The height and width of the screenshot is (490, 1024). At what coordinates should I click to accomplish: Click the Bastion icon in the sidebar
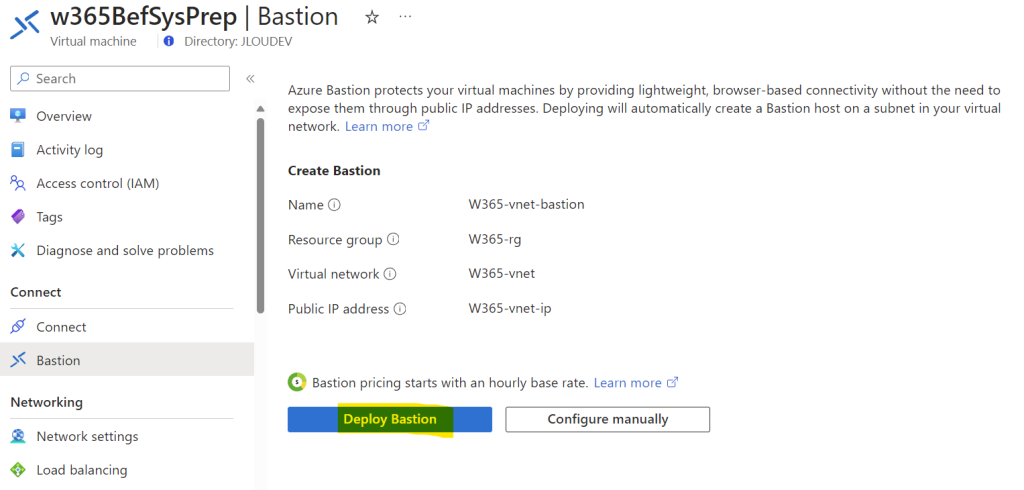point(18,360)
